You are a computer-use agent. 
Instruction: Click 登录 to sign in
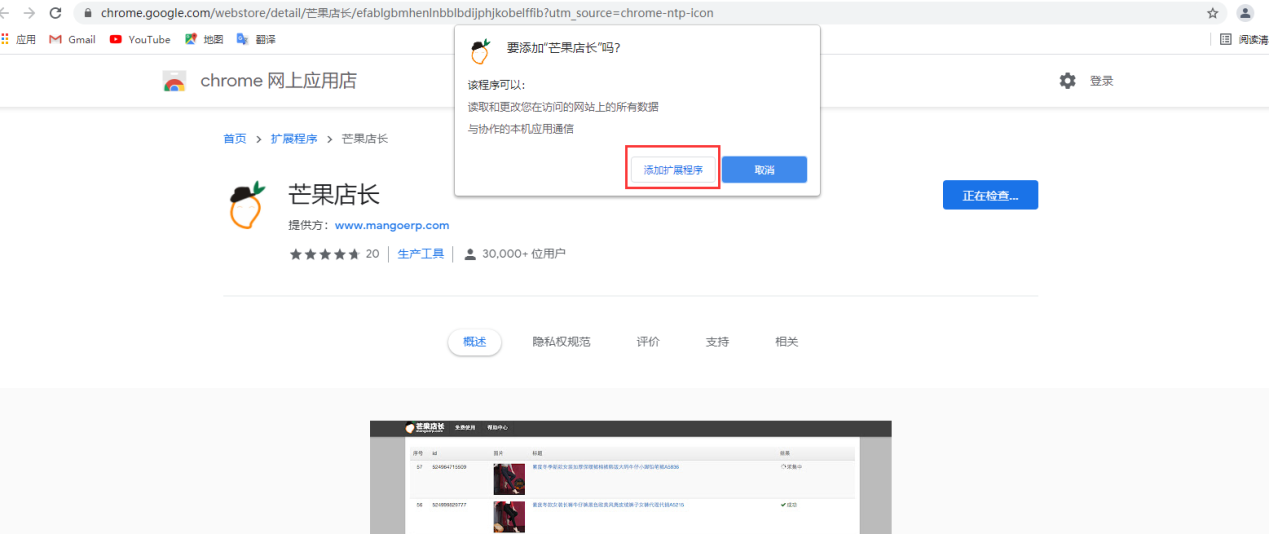(x=1101, y=81)
